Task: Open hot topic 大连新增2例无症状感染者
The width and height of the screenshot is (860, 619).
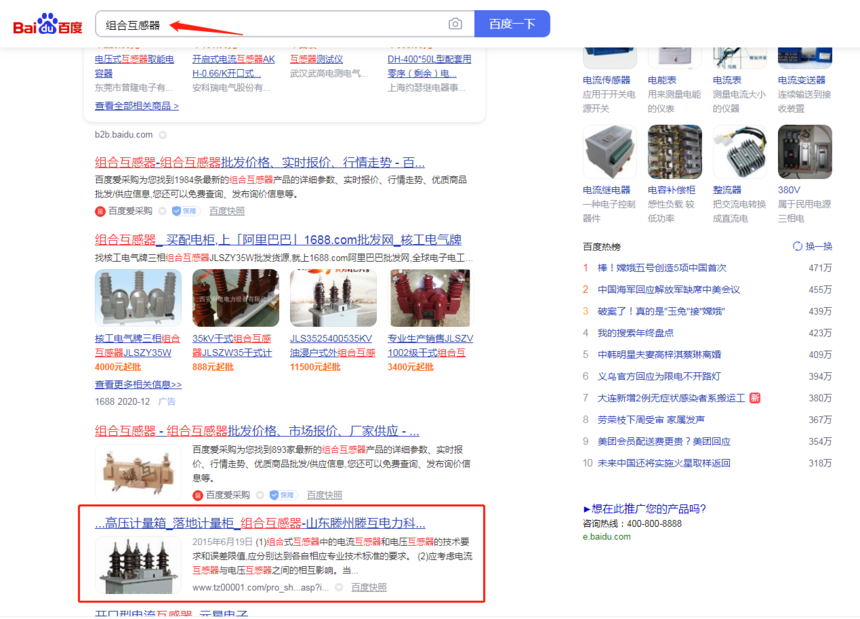Action: click(x=671, y=398)
